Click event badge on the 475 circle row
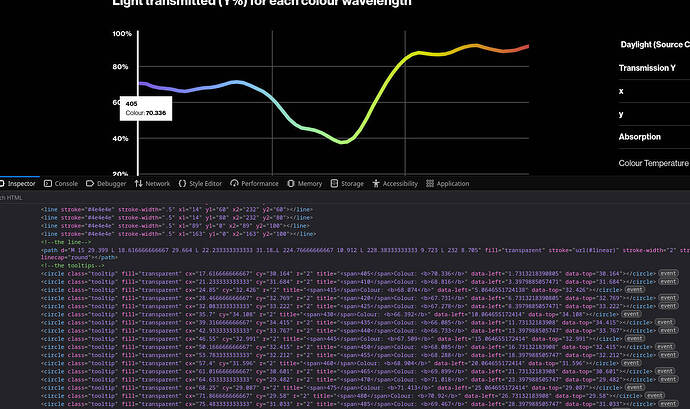This screenshot has width=690, height=409. click(x=635, y=387)
